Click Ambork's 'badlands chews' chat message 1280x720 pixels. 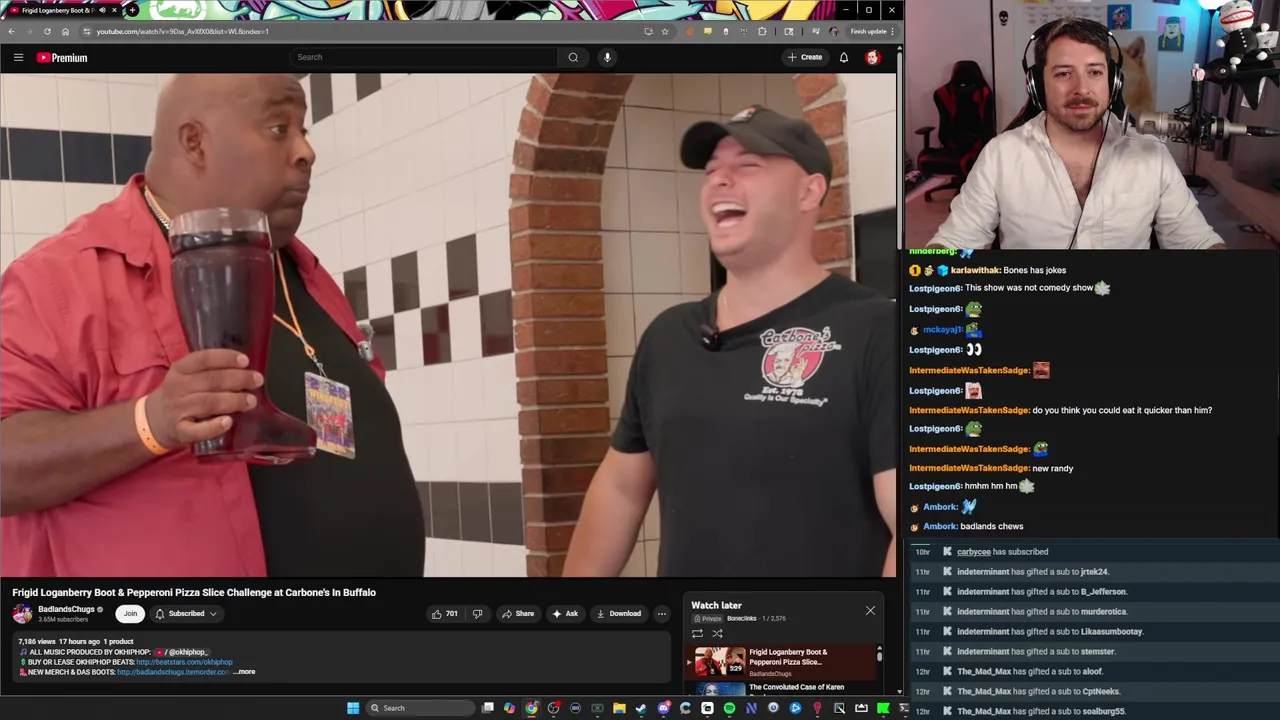pyautogui.click(x=991, y=526)
